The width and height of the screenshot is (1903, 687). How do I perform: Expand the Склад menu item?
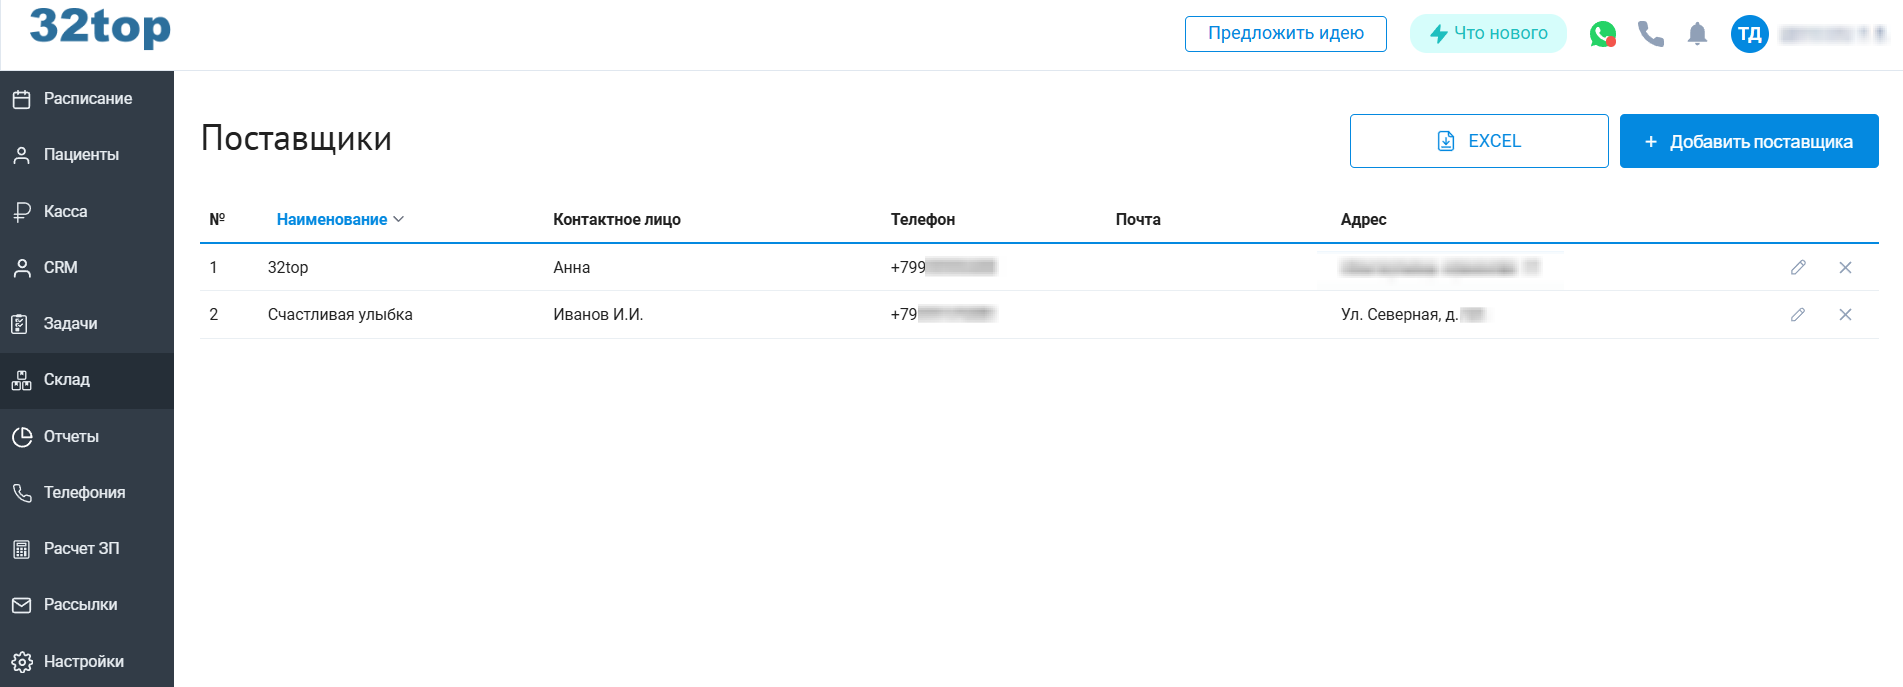coord(66,380)
